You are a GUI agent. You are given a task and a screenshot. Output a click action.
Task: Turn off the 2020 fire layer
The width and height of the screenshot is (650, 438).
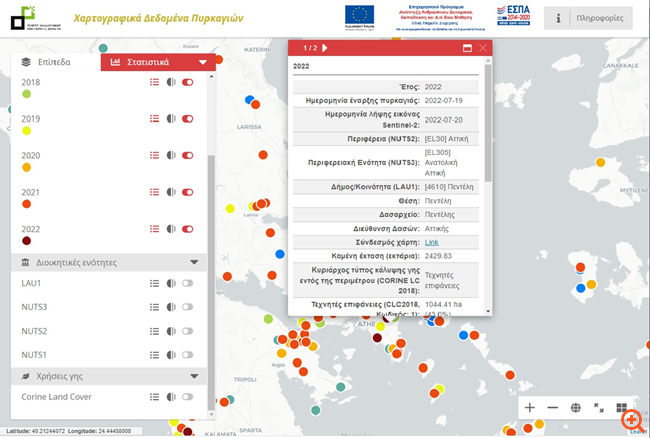click(x=187, y=155)
